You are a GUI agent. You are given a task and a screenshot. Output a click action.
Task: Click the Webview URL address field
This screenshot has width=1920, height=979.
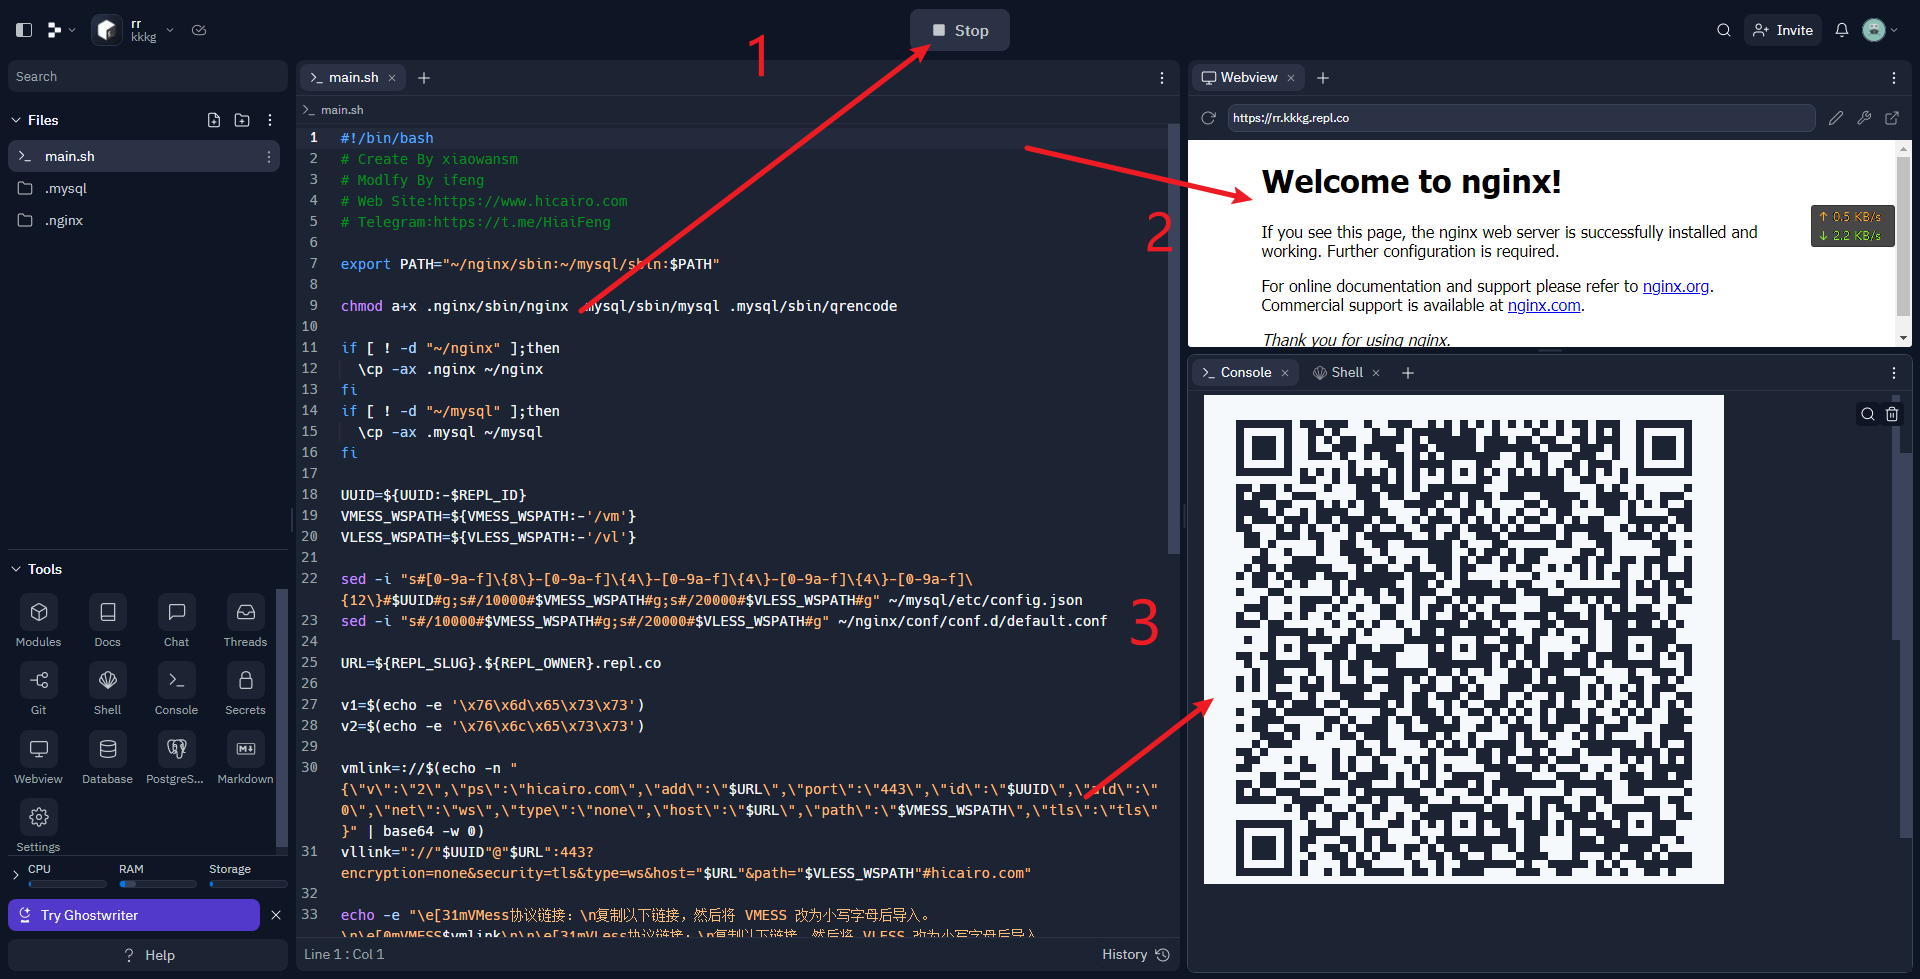point(1520,118)
